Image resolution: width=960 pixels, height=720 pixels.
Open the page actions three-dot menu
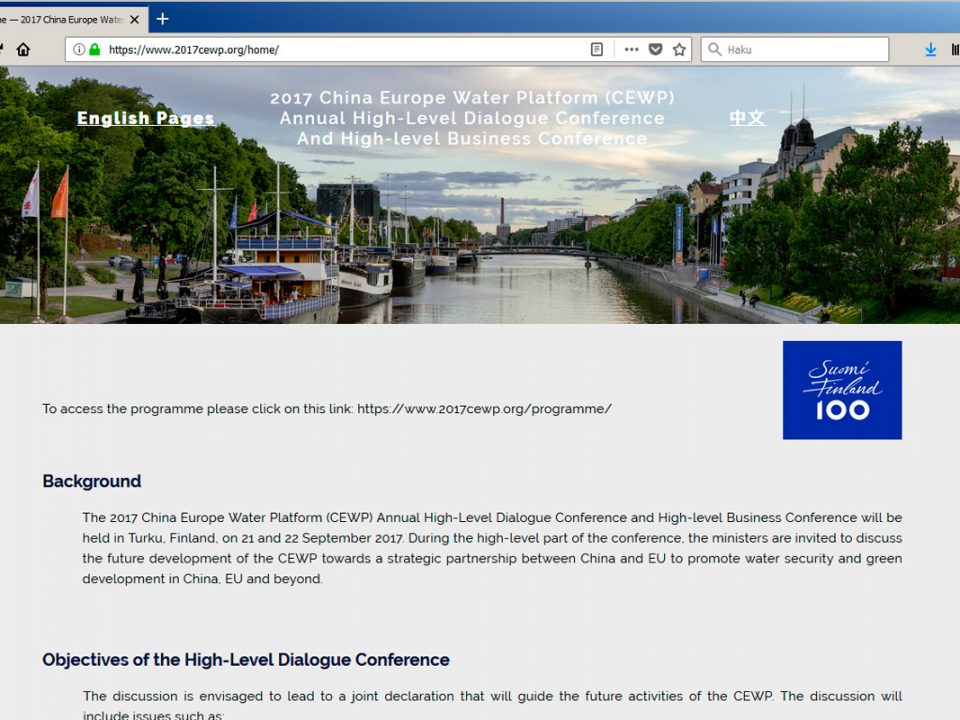point(631,50)
